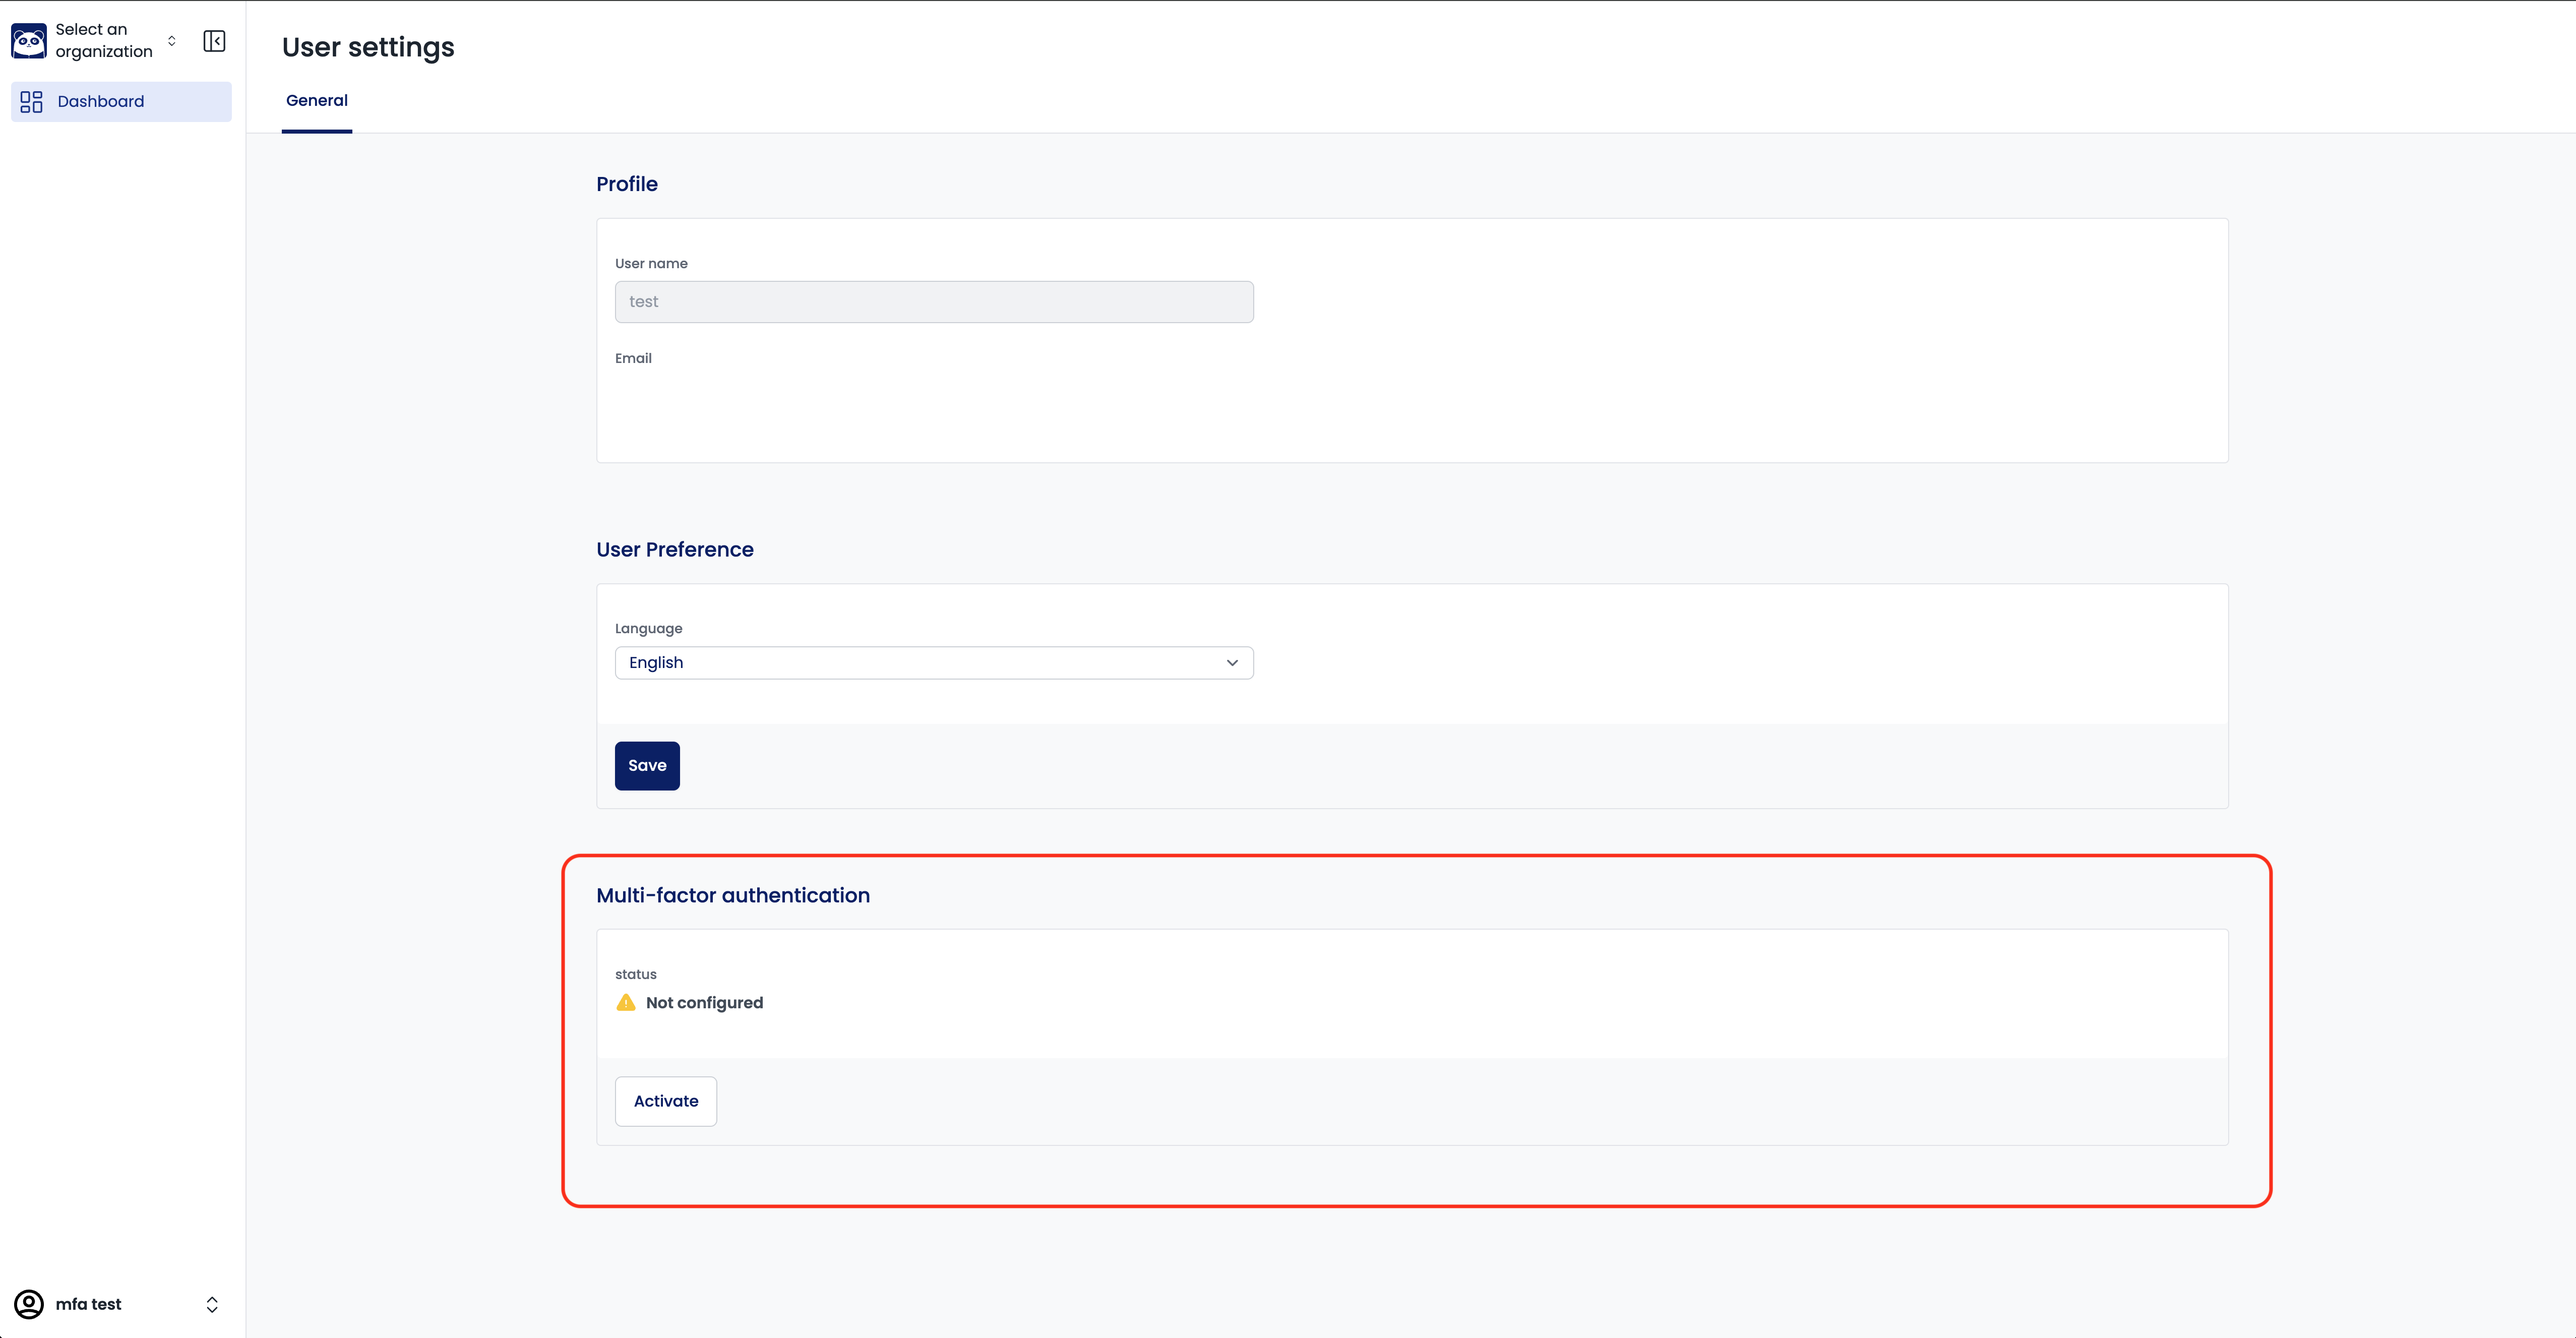Screen dimensions: 2576x1338
Task: Click the yellow warning triangle icon
Action: pyautogui.click(x=626, y=1002)
